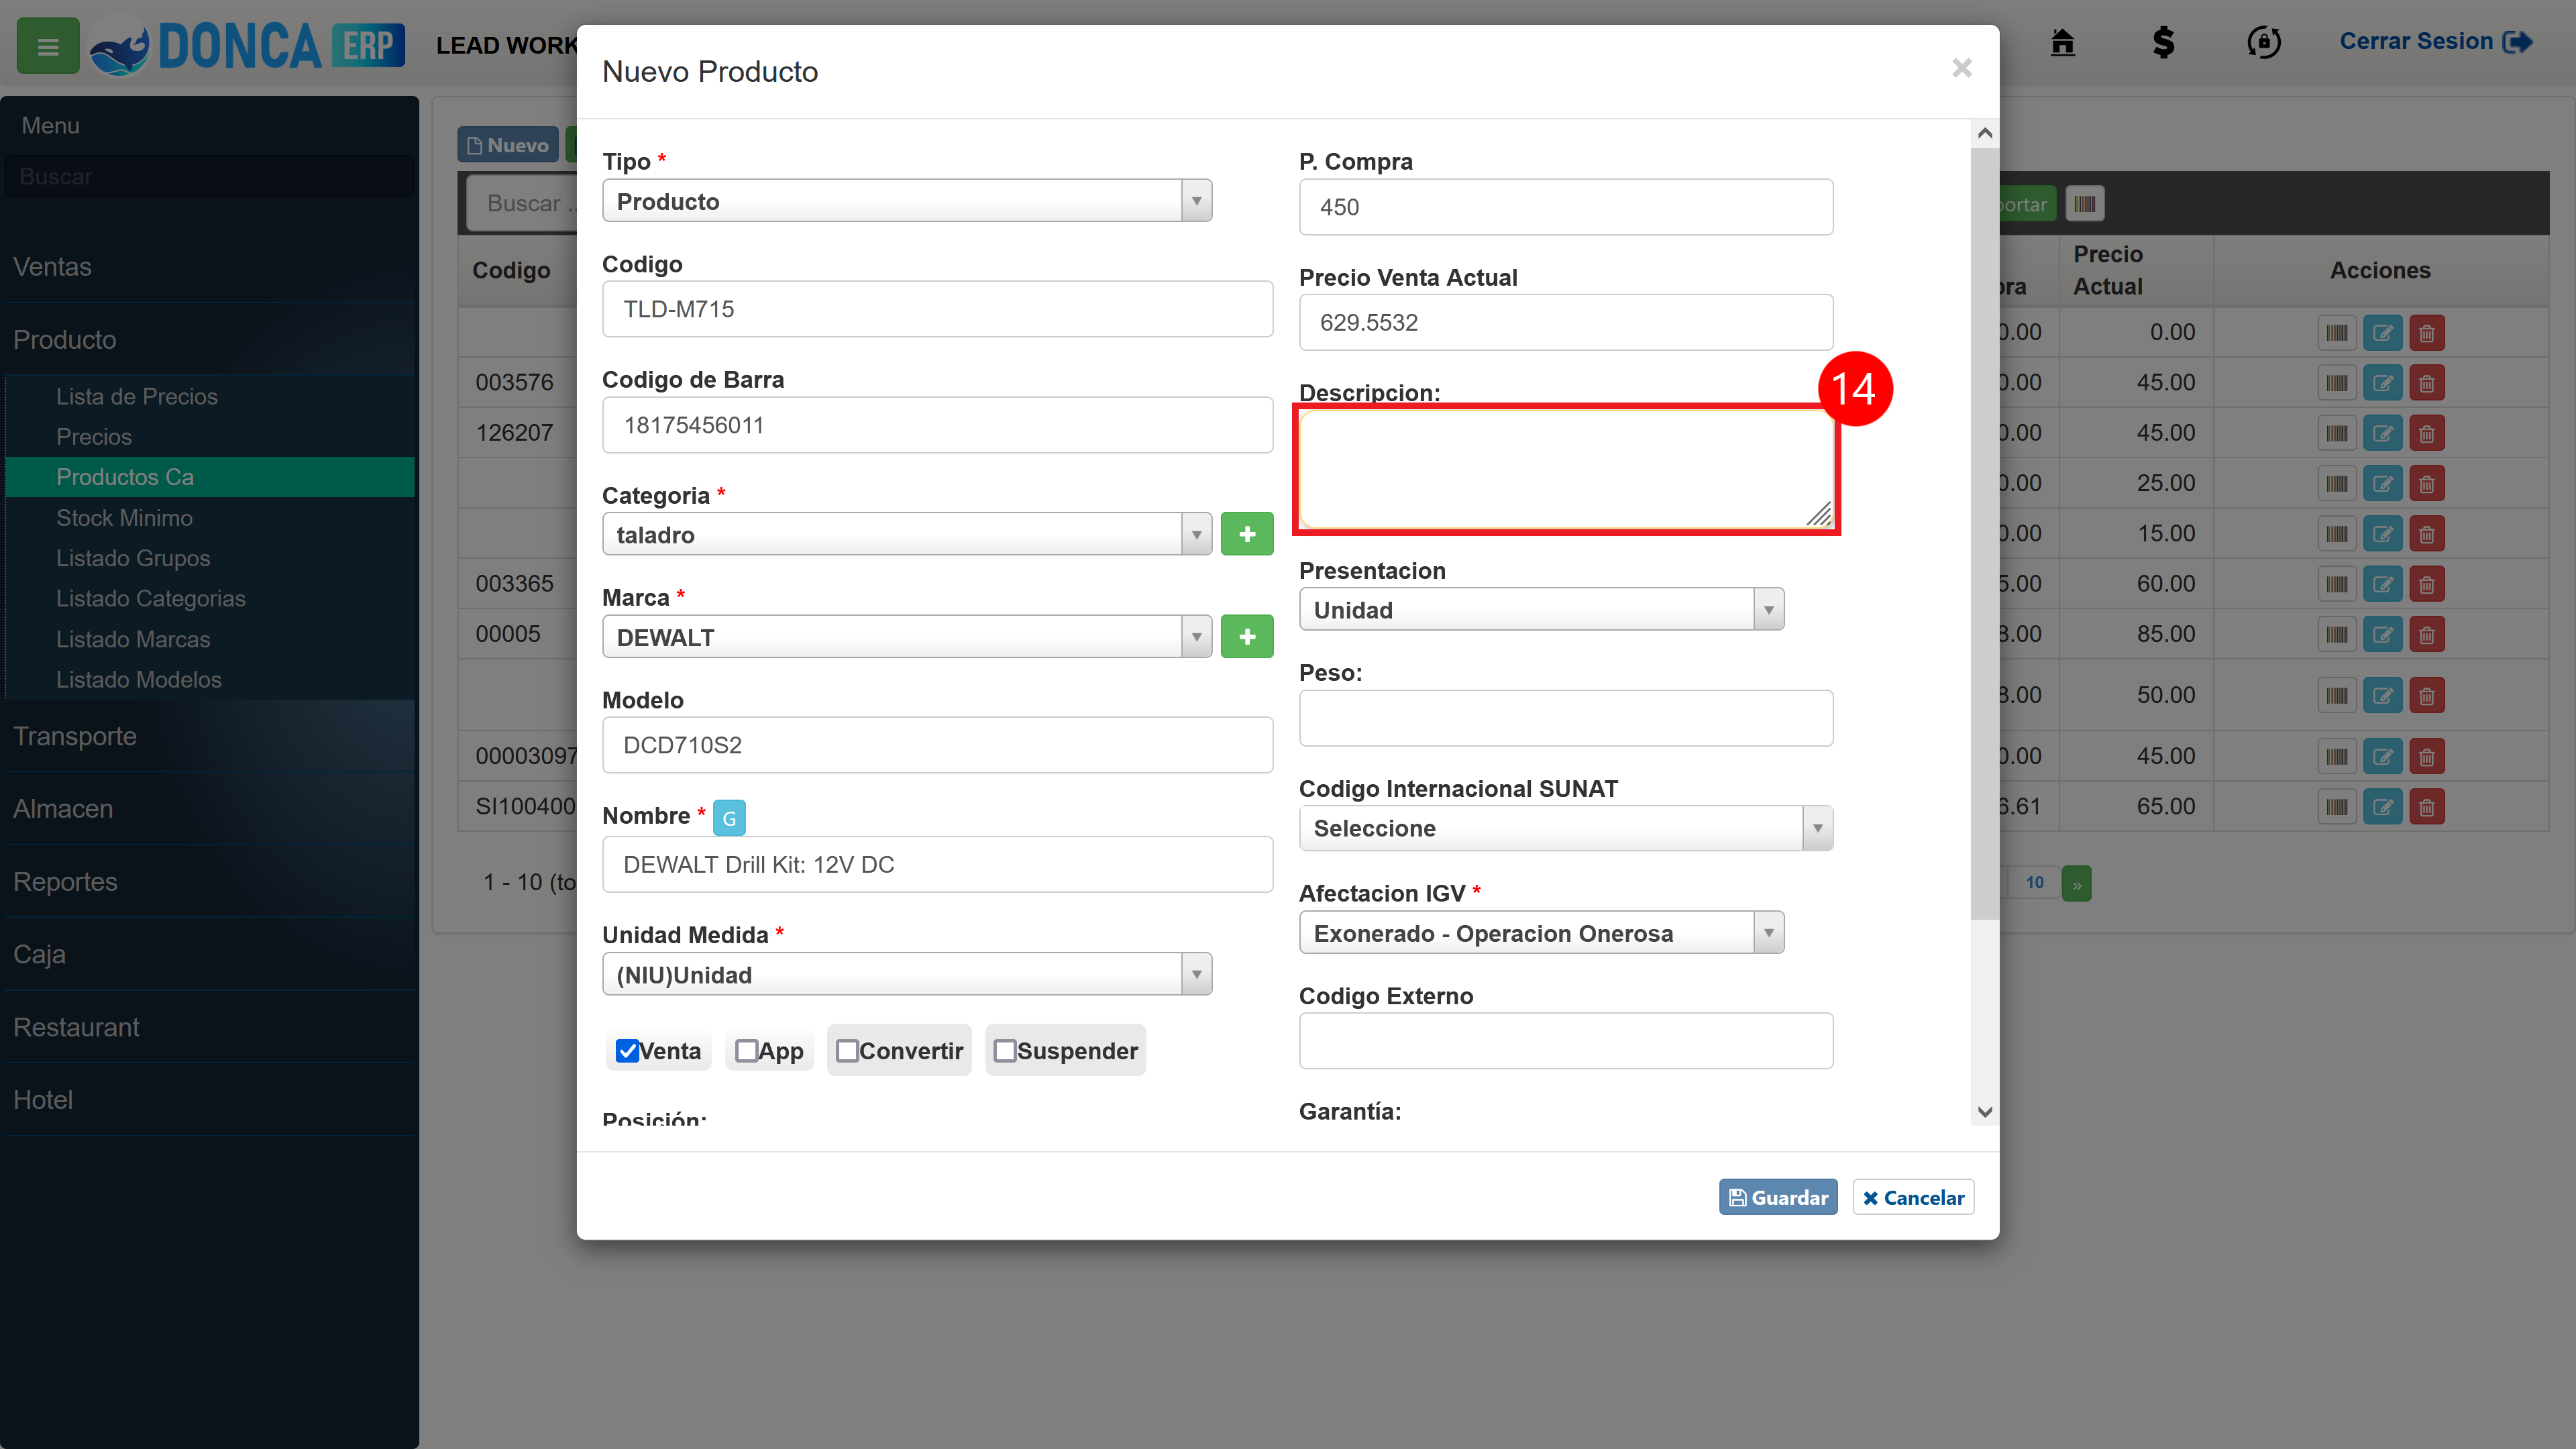
Task: Click the lock refresh icon in header
Action: [x=2264, y=42]
